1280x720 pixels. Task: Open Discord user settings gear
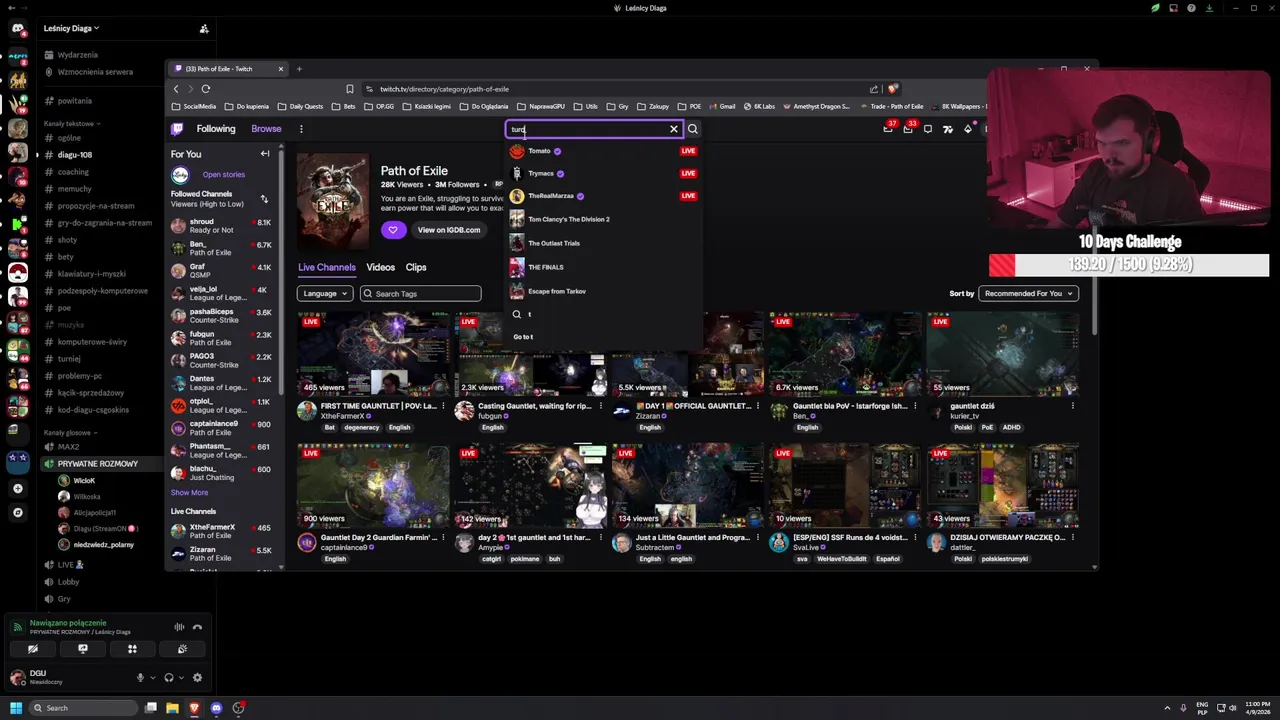[x=197, y=677]
